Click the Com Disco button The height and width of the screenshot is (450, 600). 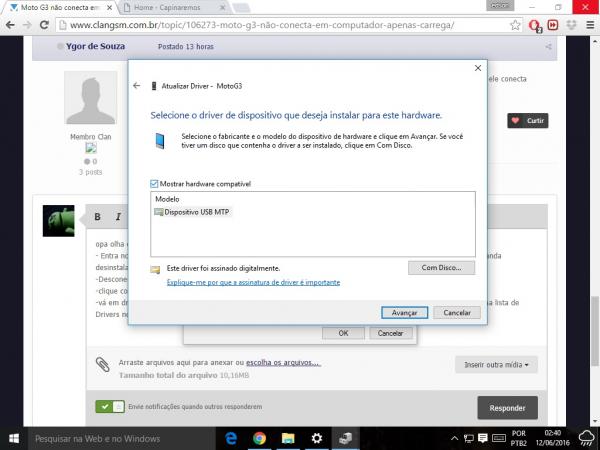pyautogui.click(x=441, y=268)
